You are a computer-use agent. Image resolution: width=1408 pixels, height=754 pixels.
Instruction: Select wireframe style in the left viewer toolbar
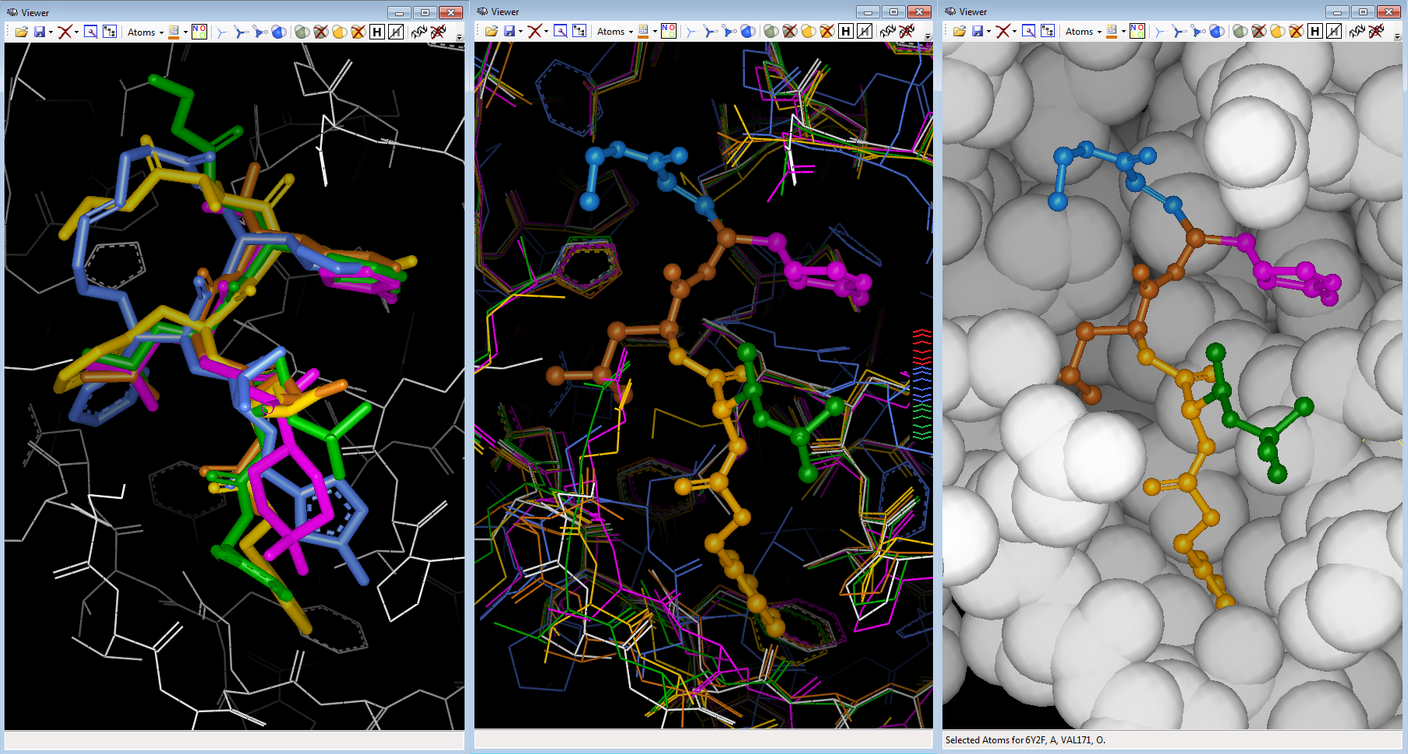pos(222,32)
